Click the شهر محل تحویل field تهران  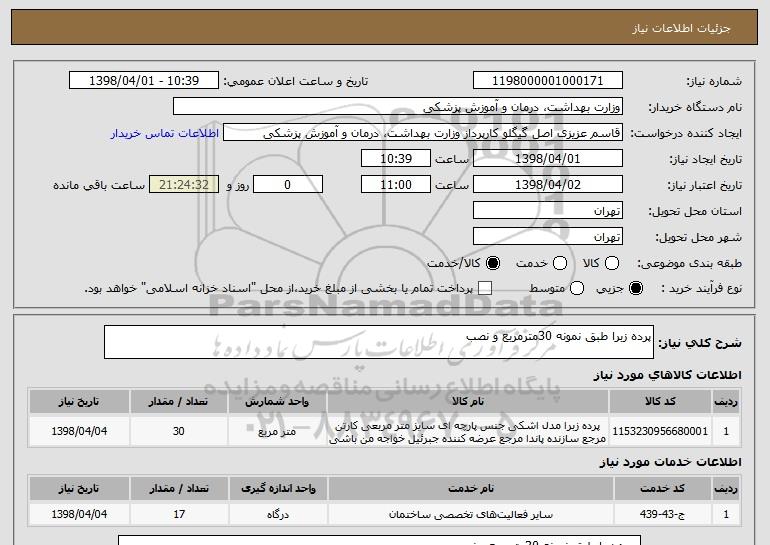point(548,237)
